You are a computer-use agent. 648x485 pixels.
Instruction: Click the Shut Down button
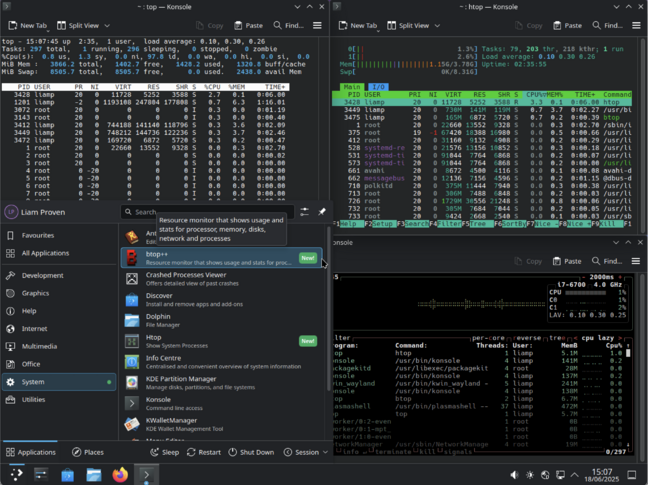click(x=251, y=452)
